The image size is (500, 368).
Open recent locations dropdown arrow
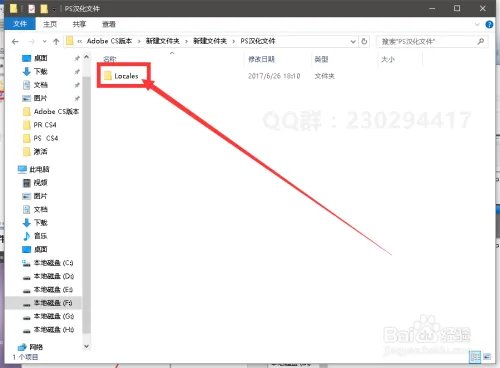(44, 42)
